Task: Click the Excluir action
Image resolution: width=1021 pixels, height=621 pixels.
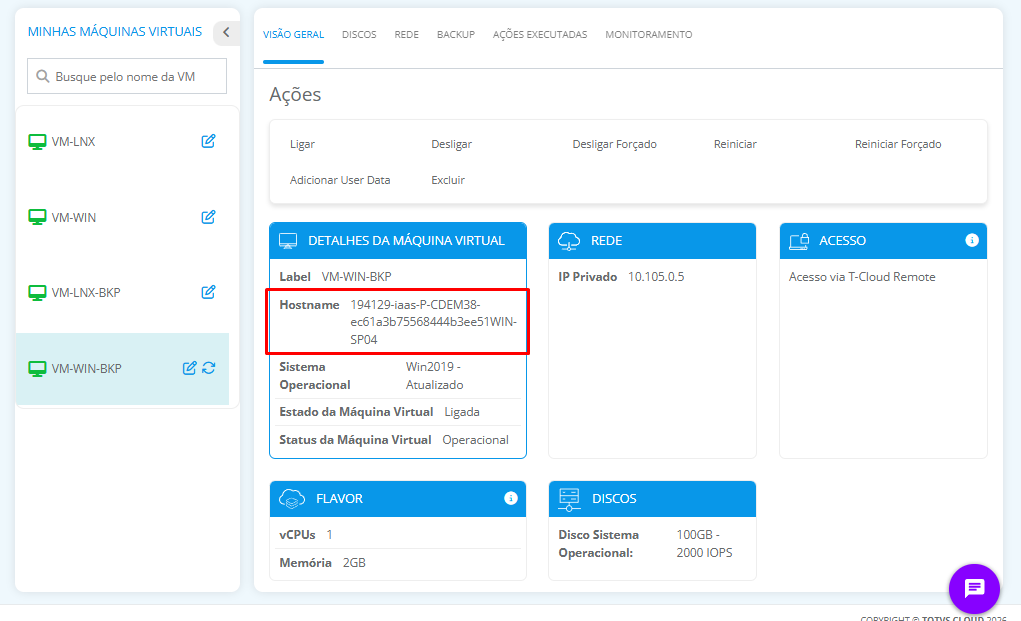Action: (x=448, y=180)
